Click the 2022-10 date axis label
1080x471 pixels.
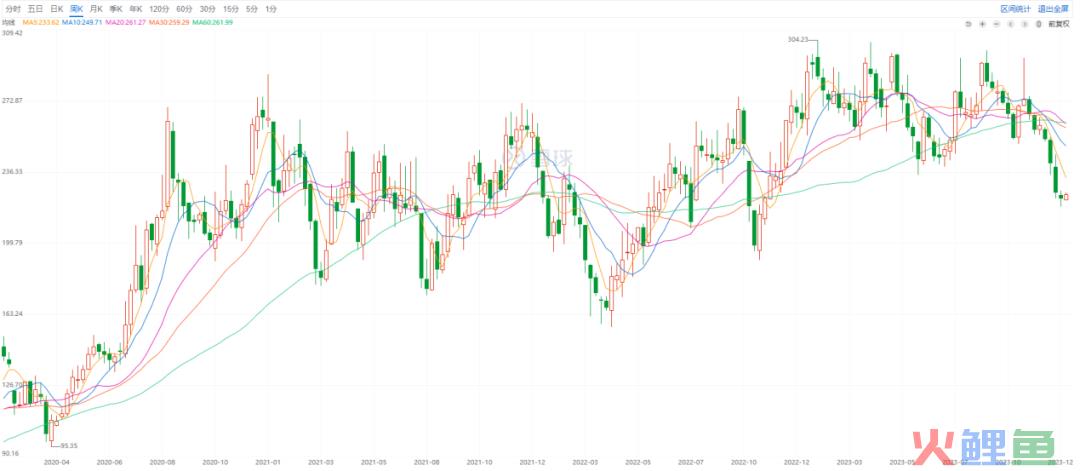click(743, 463)
